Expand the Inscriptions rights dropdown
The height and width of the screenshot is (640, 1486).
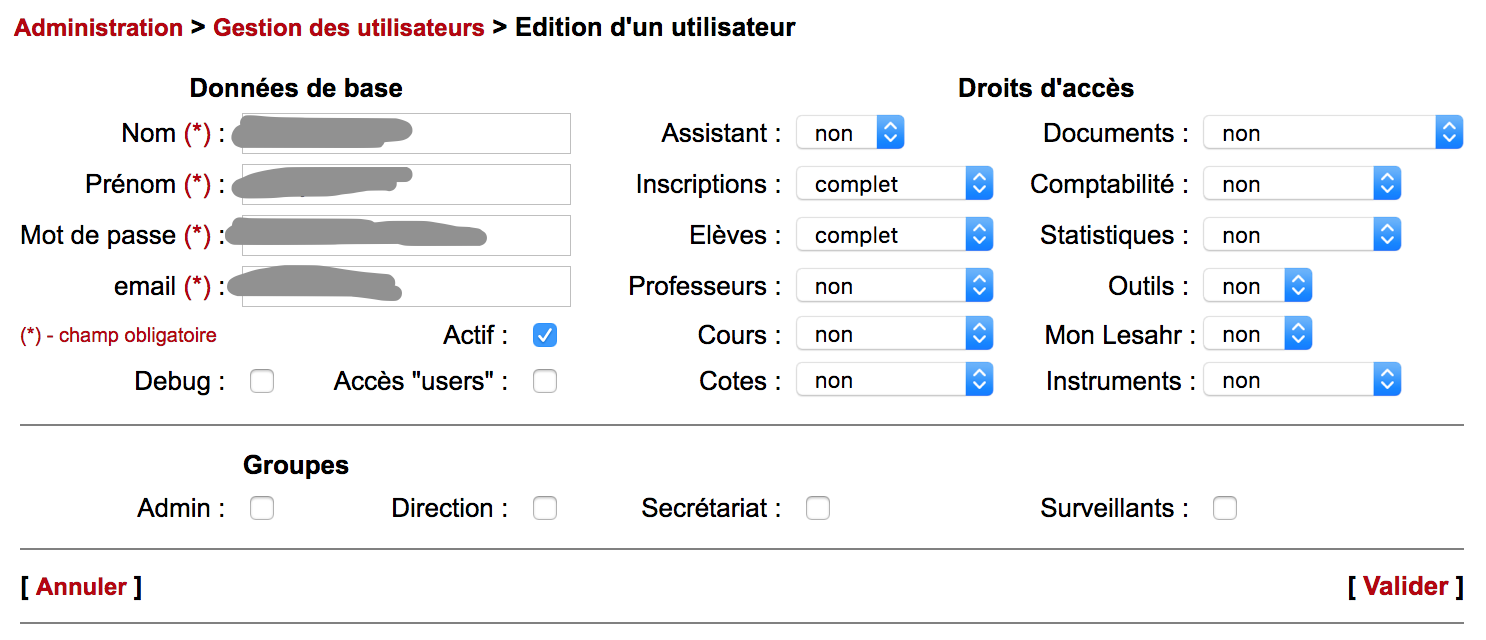tap(894, 184)
